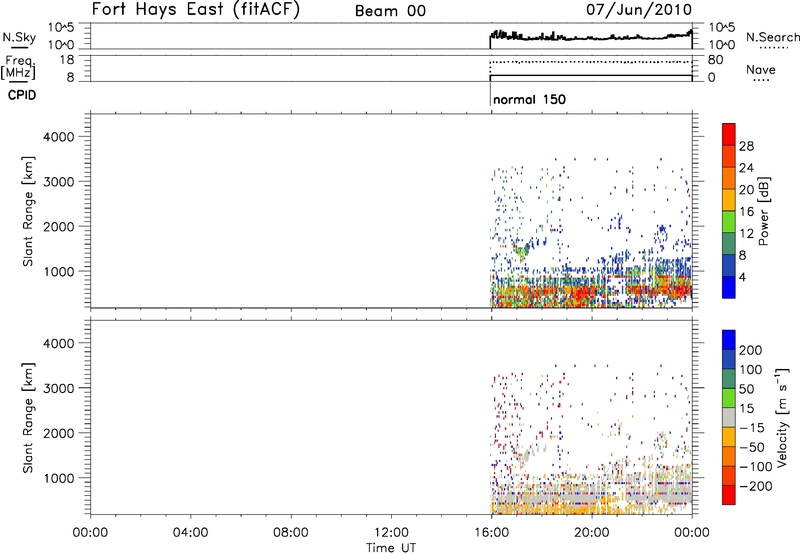Click the '20:00' time axis tick label
The image size is (800, 554).
click(592, 533)
